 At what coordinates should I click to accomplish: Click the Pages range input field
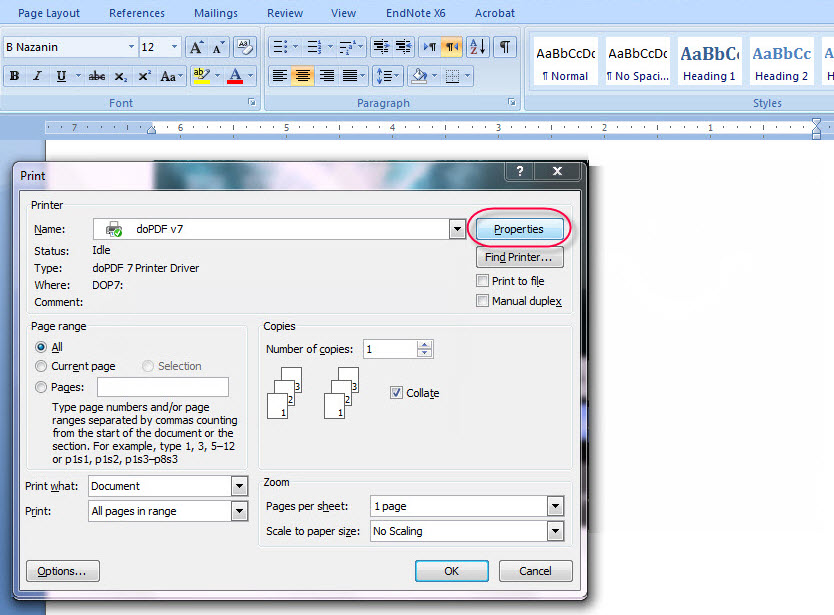[x=162, y=387]
